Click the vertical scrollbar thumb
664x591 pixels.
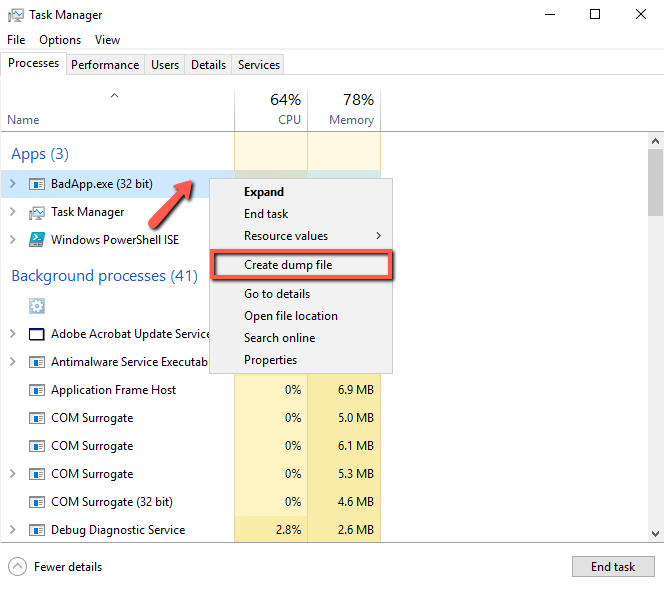[655, 183]
